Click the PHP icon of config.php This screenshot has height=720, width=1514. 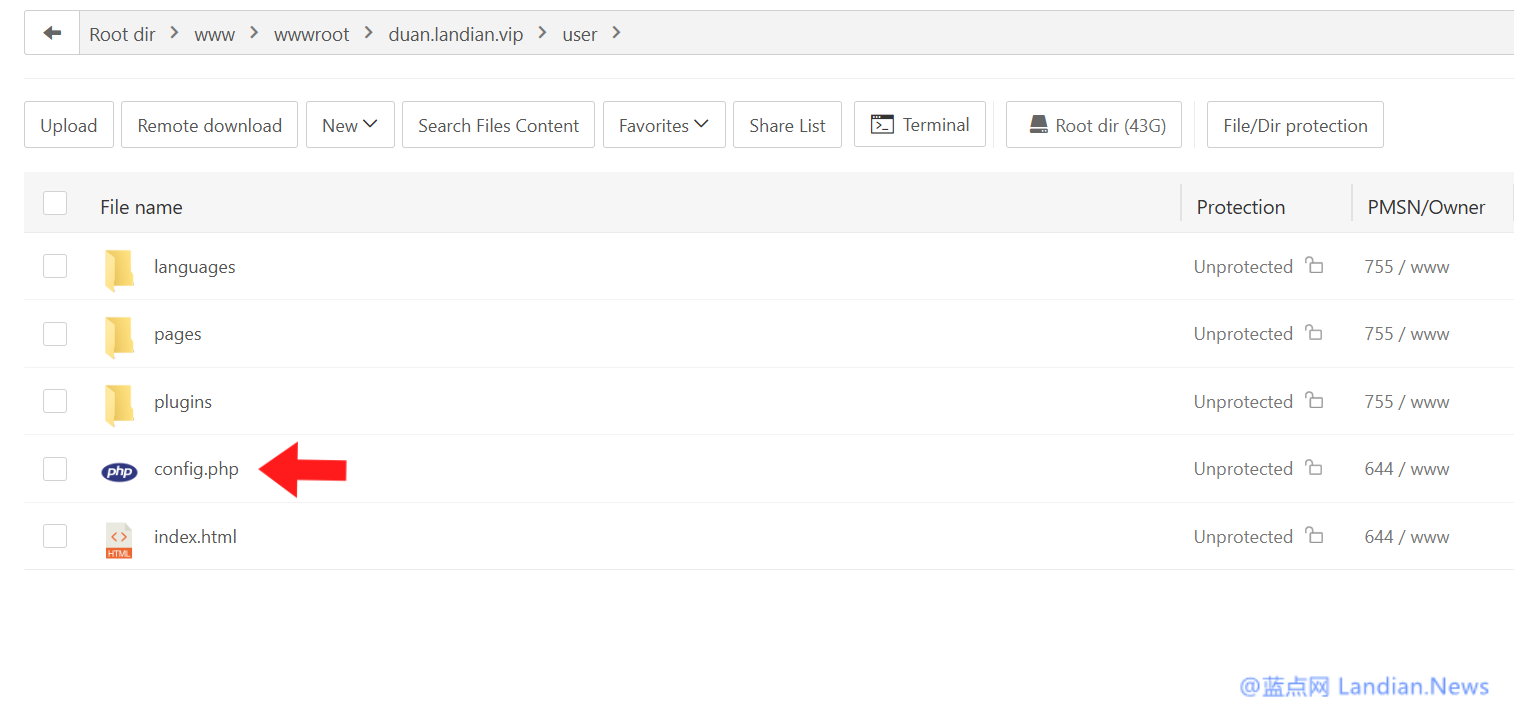coord(119,471)
